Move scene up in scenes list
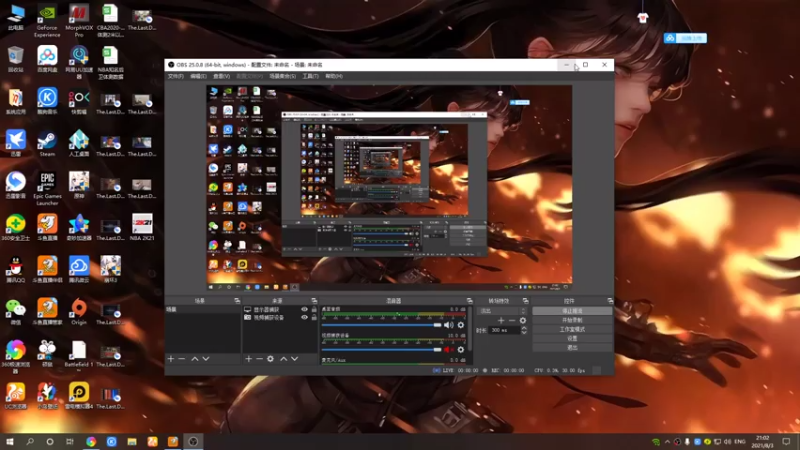 click(x=194, y=359)
